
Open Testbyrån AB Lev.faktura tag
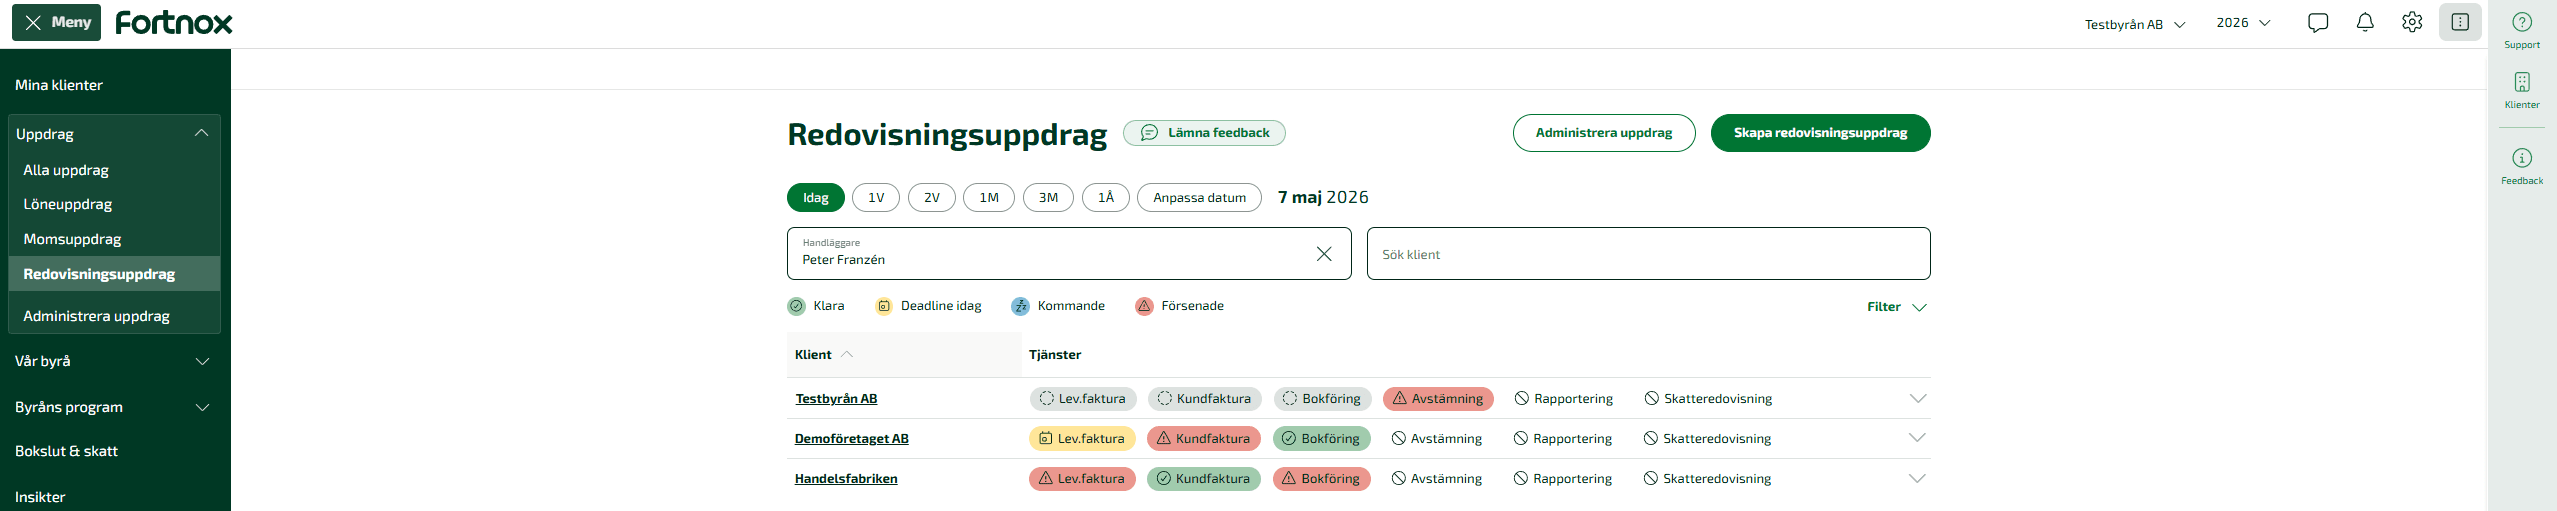[x=1083, y=399]
